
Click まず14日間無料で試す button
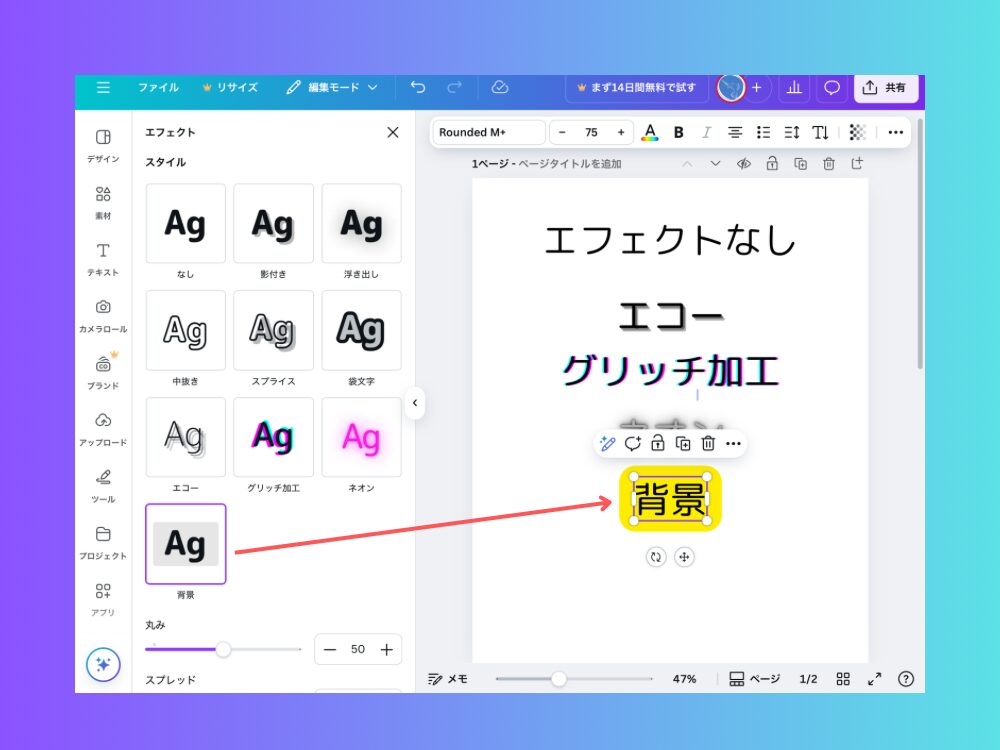coord(636,88)
